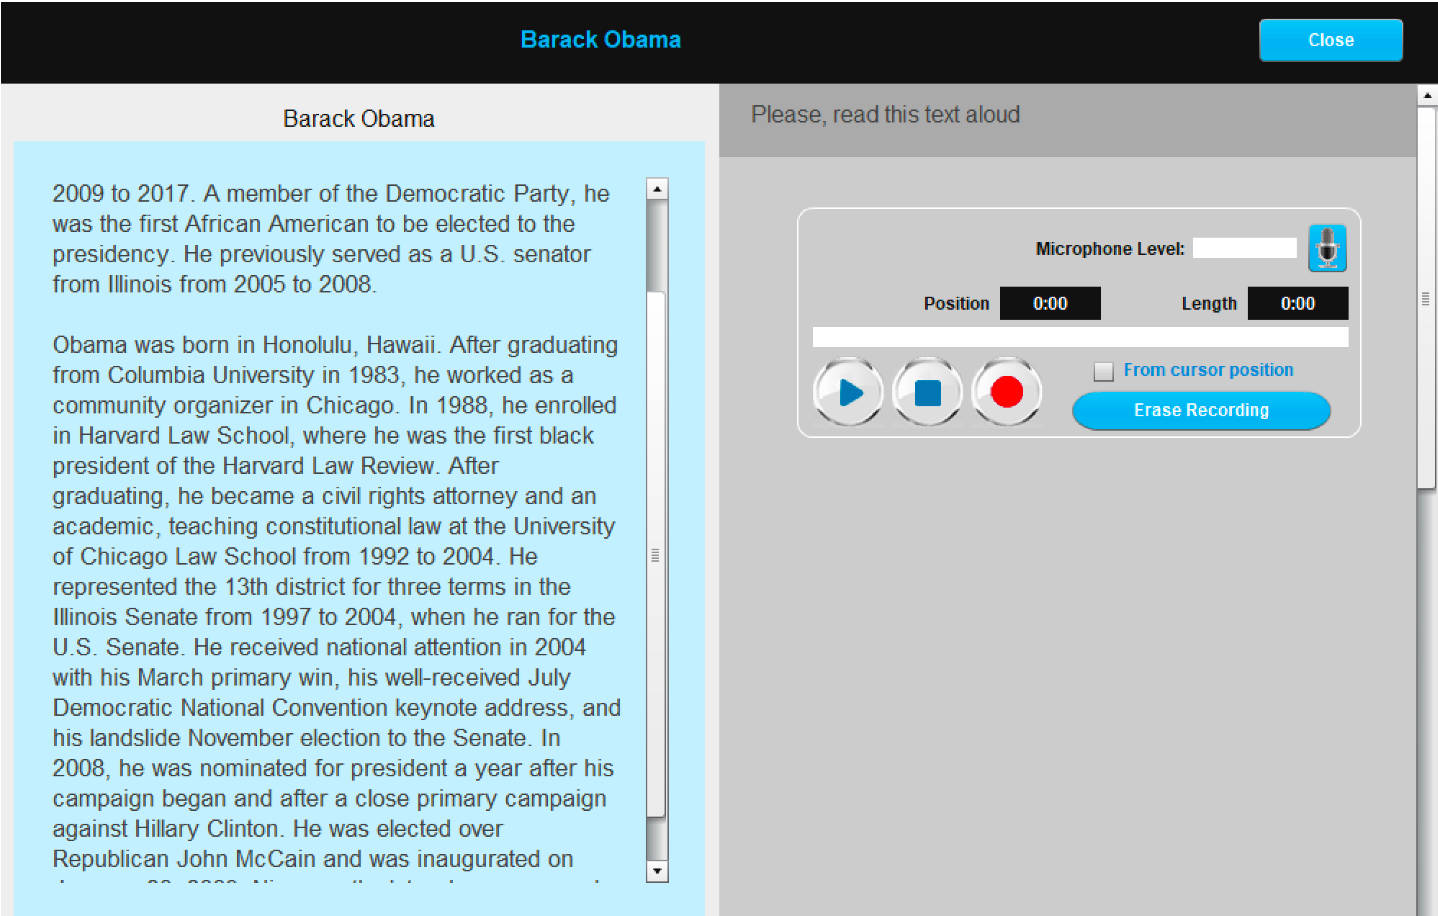Click the 'Length' label
Screen dimensions: 1438x916
(x=1209, y=304)
